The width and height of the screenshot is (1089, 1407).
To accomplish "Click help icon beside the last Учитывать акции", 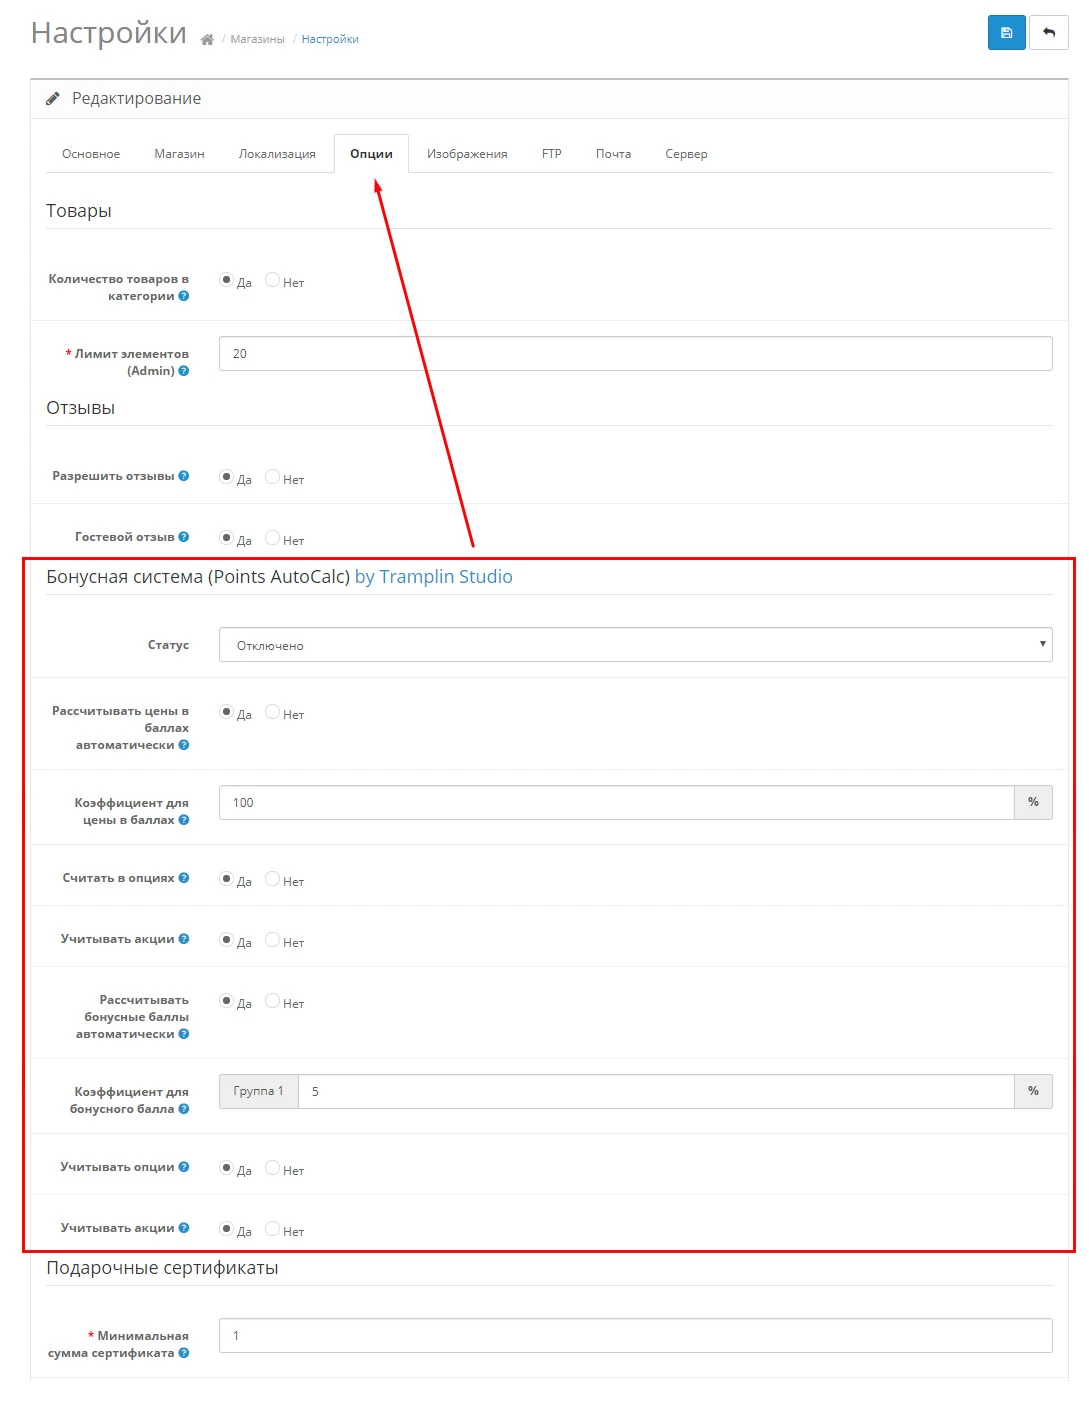I will [x=183, y=1228].
